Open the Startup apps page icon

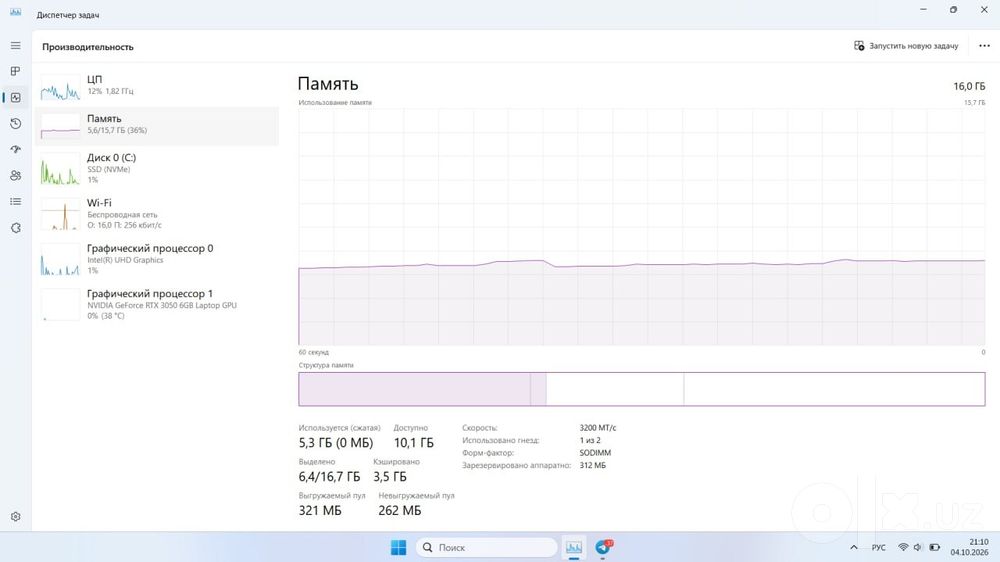(15, 149)
